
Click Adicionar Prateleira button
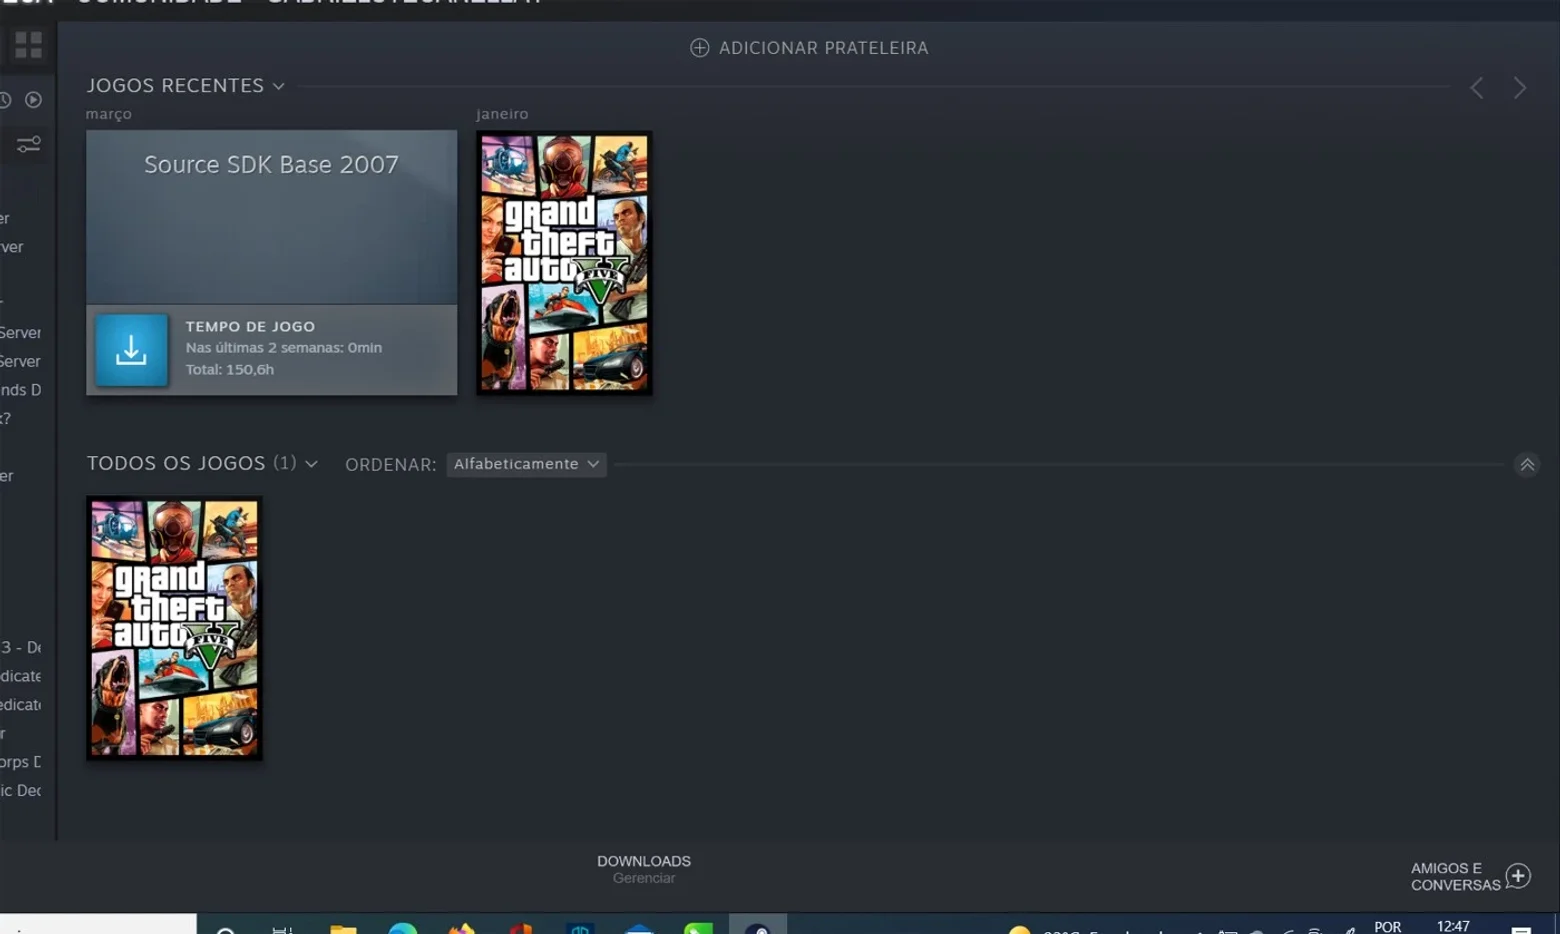point(809,48)
